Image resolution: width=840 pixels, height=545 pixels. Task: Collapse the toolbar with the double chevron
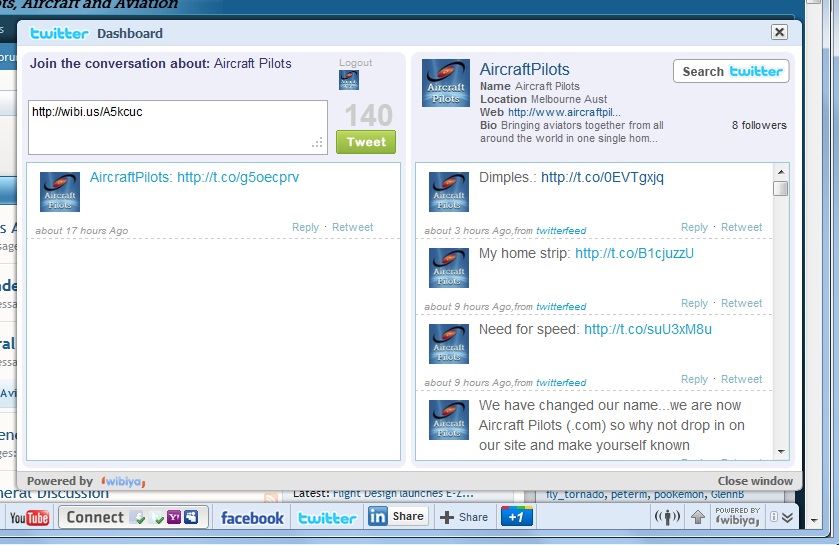787,517
